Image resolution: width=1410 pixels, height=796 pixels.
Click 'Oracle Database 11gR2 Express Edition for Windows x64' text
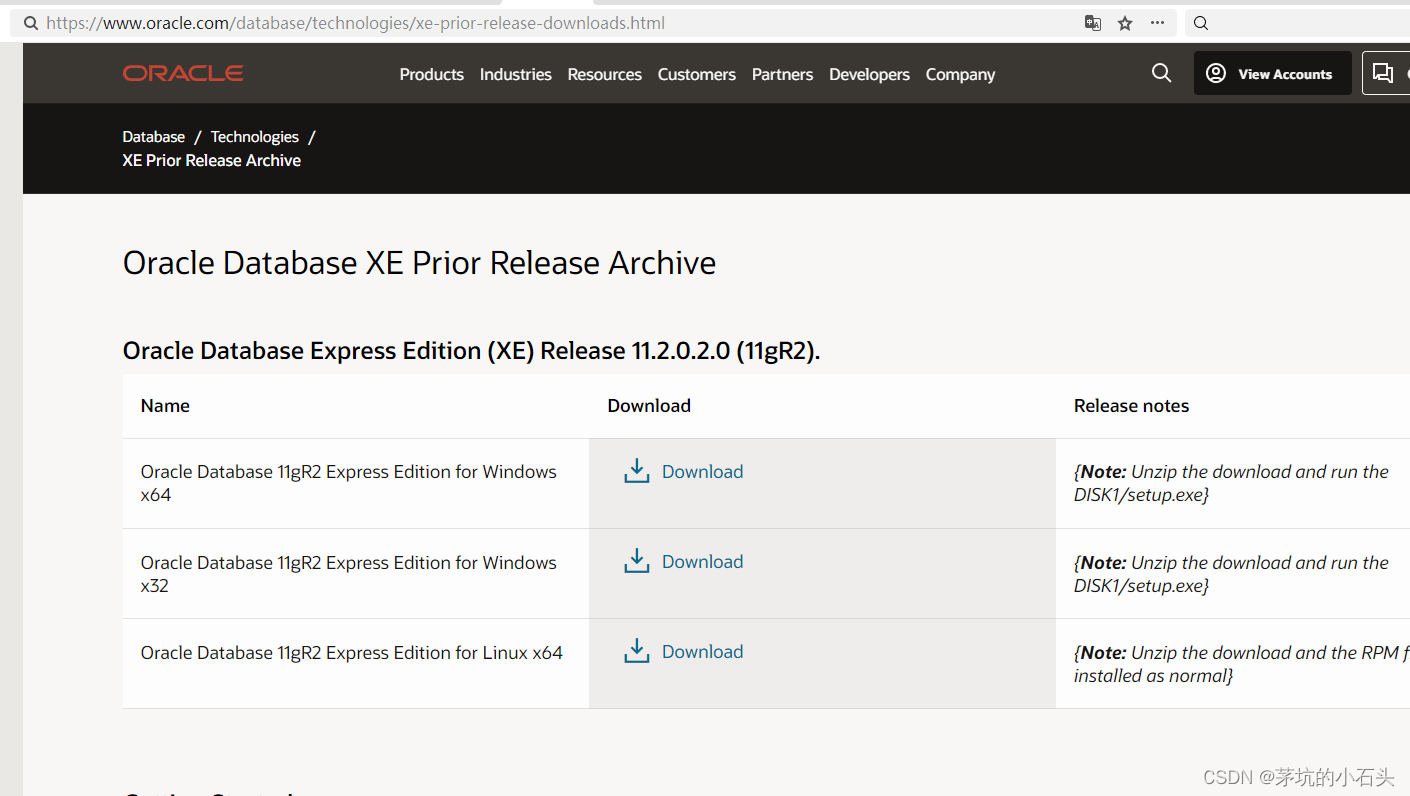click(x=349, y=483)
